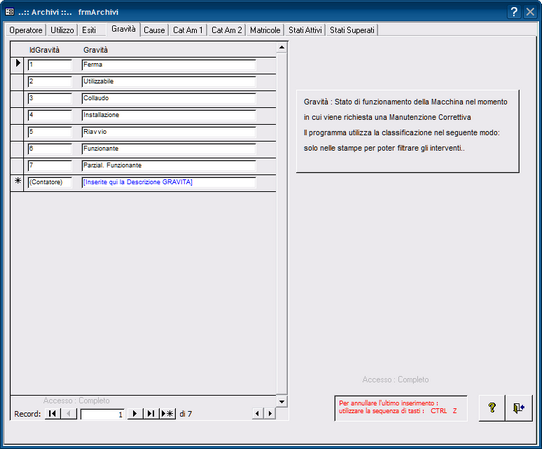Switch to Stati Superati tab

coord(352,30)
